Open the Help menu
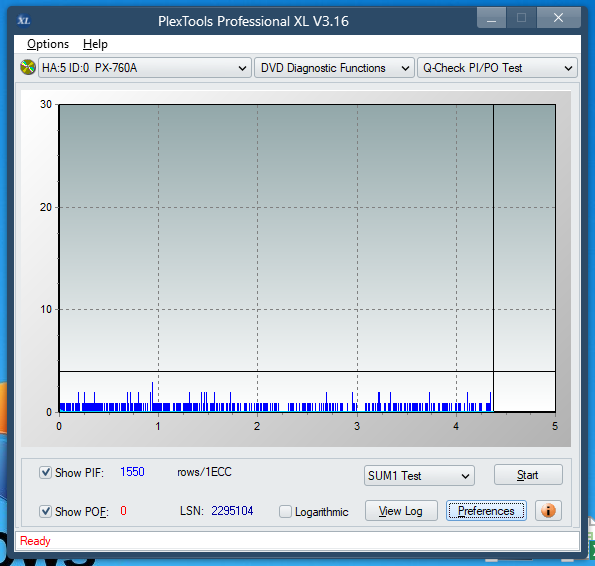Screen dimensions: 595x566 tap(95, 44)
